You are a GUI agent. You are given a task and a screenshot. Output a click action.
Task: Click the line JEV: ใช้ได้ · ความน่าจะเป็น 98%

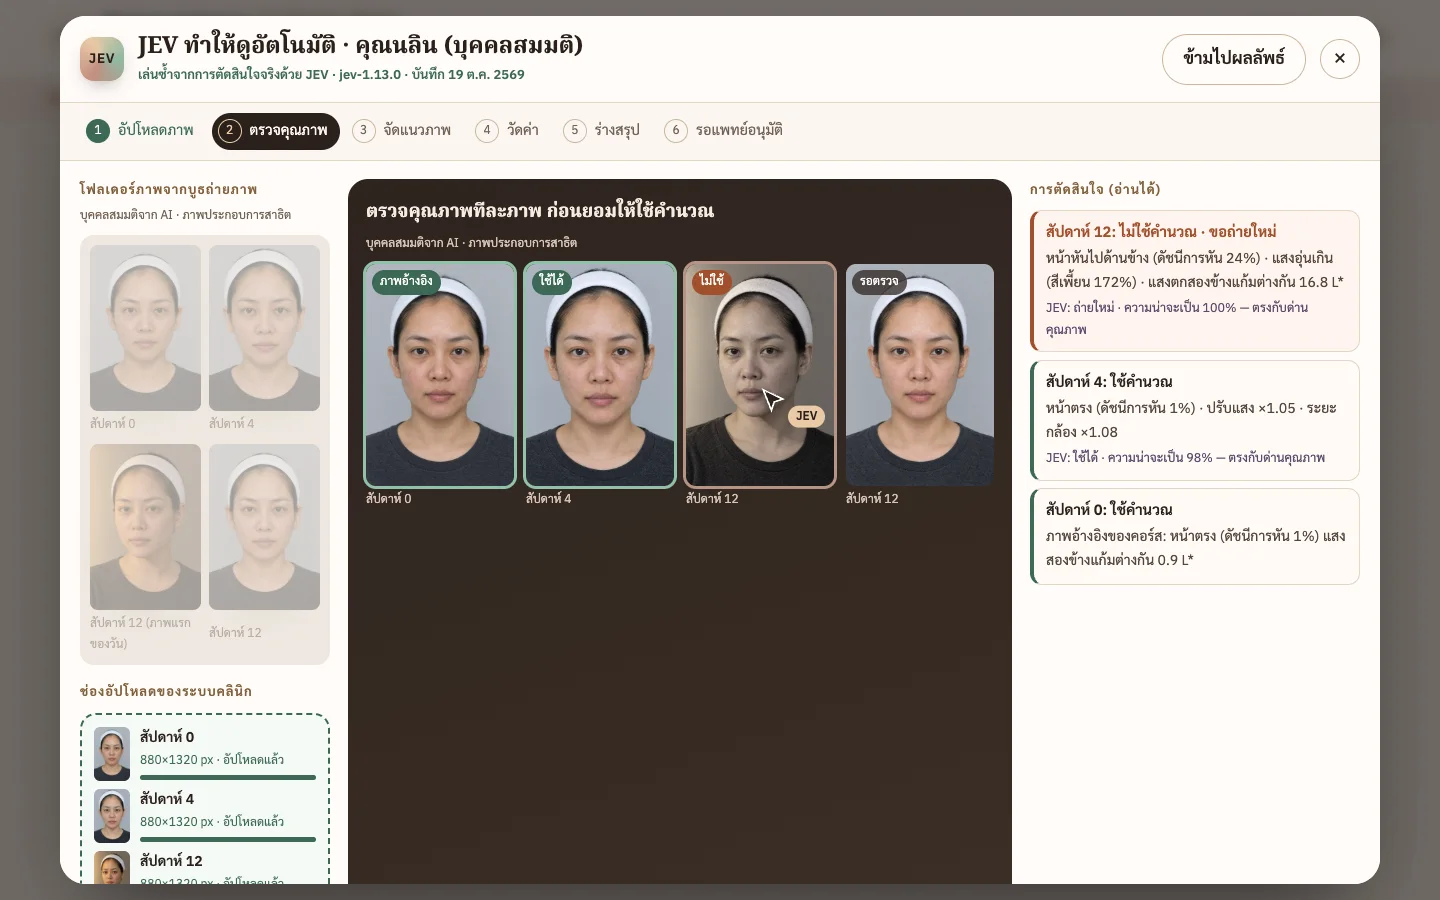coord(1185,457)
